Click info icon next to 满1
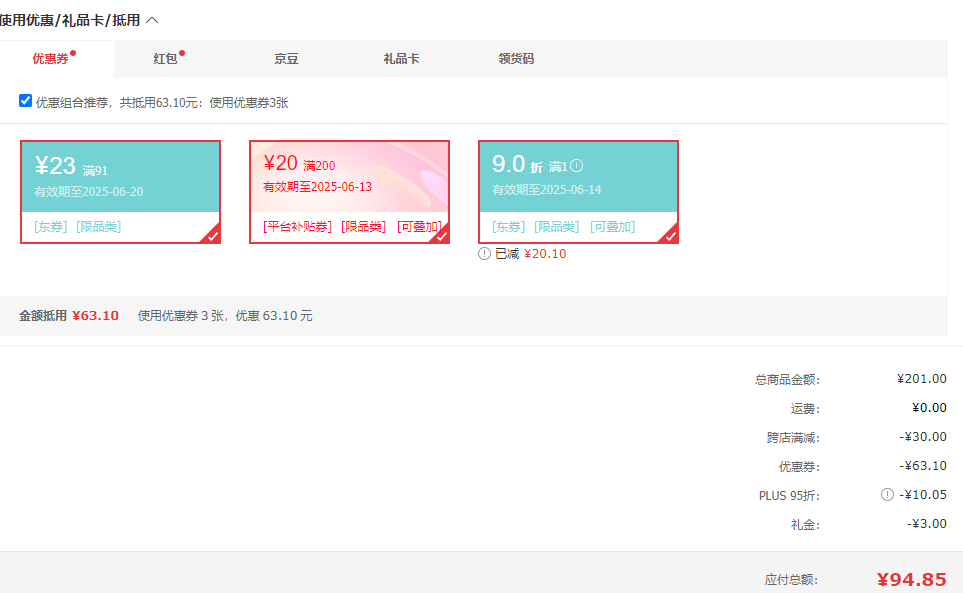The image size is (963, 593). point(576,166)
